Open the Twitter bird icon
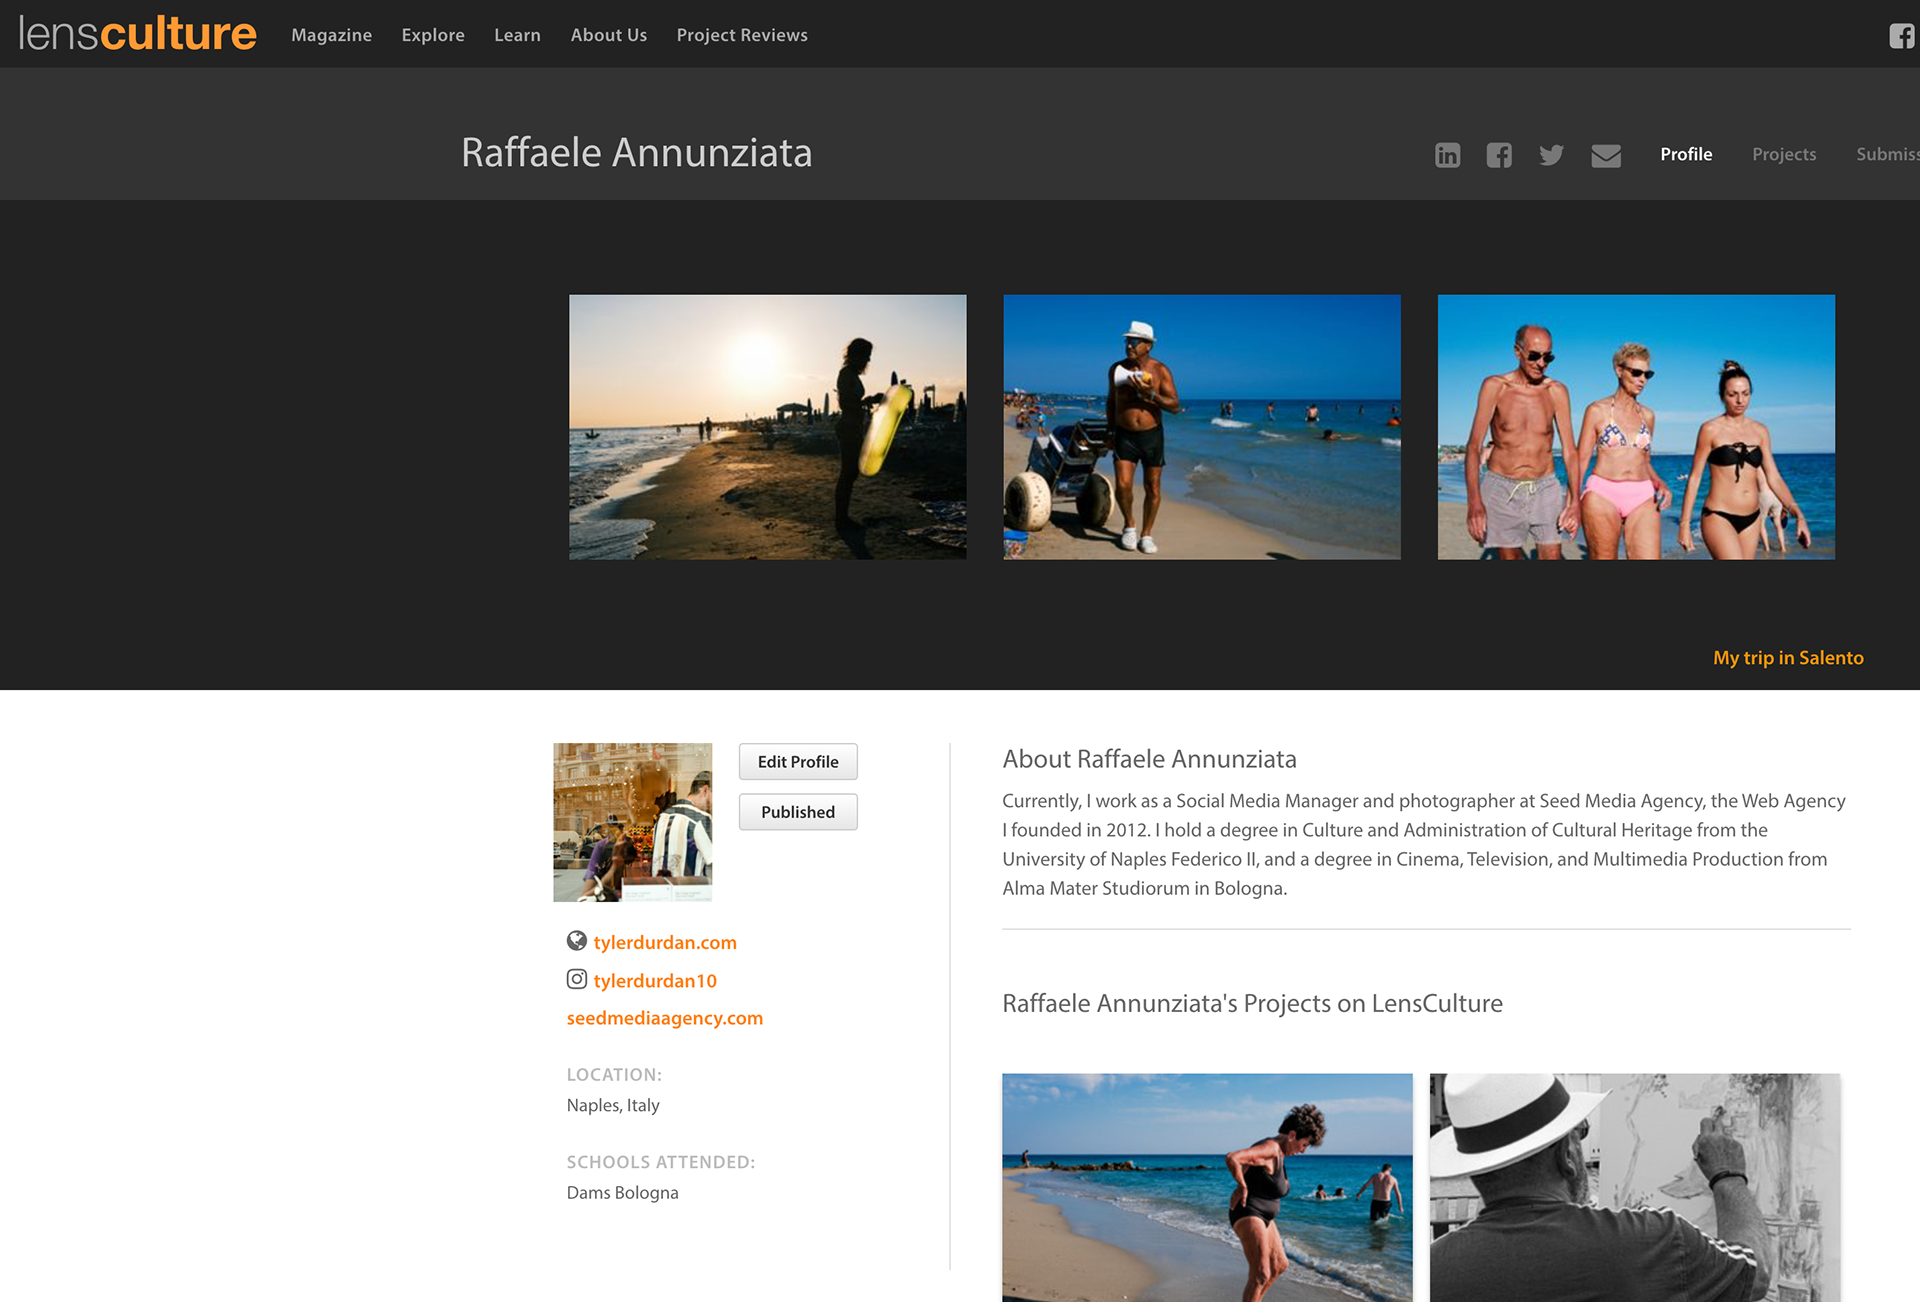Screen dimensions: 1920x1302 [x=1551, y=155]
